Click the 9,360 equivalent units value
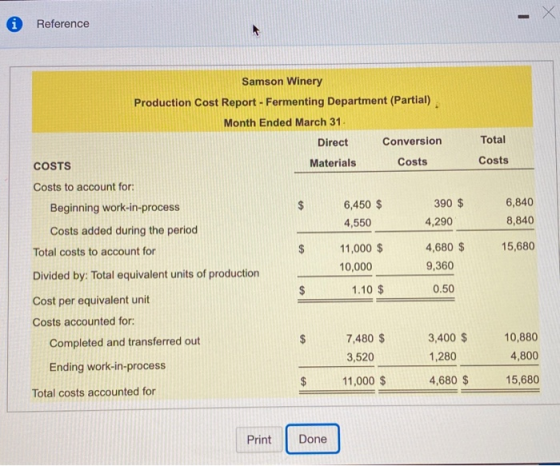This screenshot has width=560, height=466. pos(440,266)
